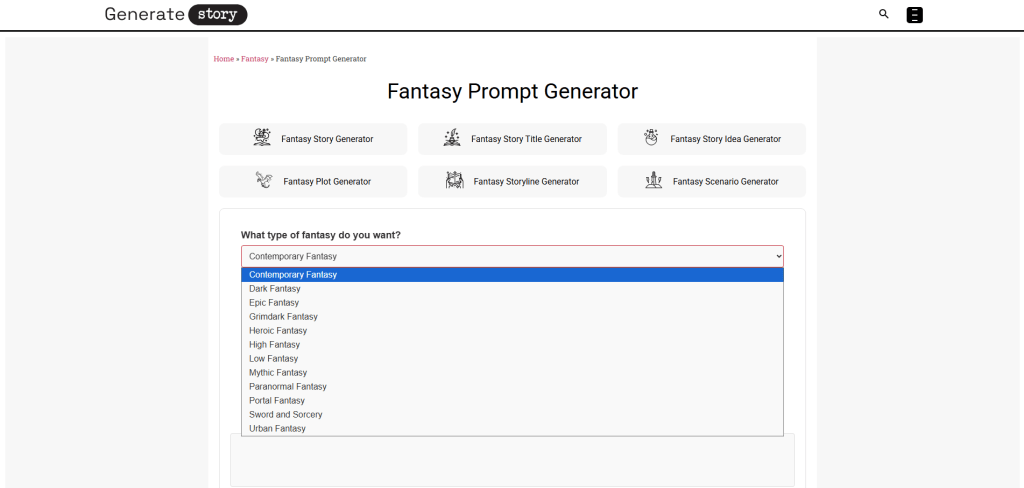The image size is (1024, 488).
Task: Select Dark Fantasy option
Action: [513, 289]
